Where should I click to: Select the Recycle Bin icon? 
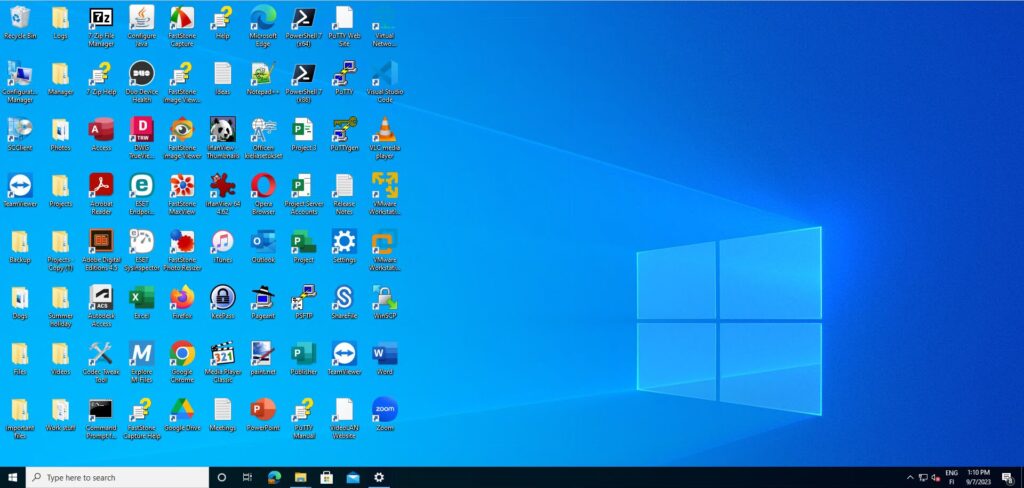click(20, 18)
